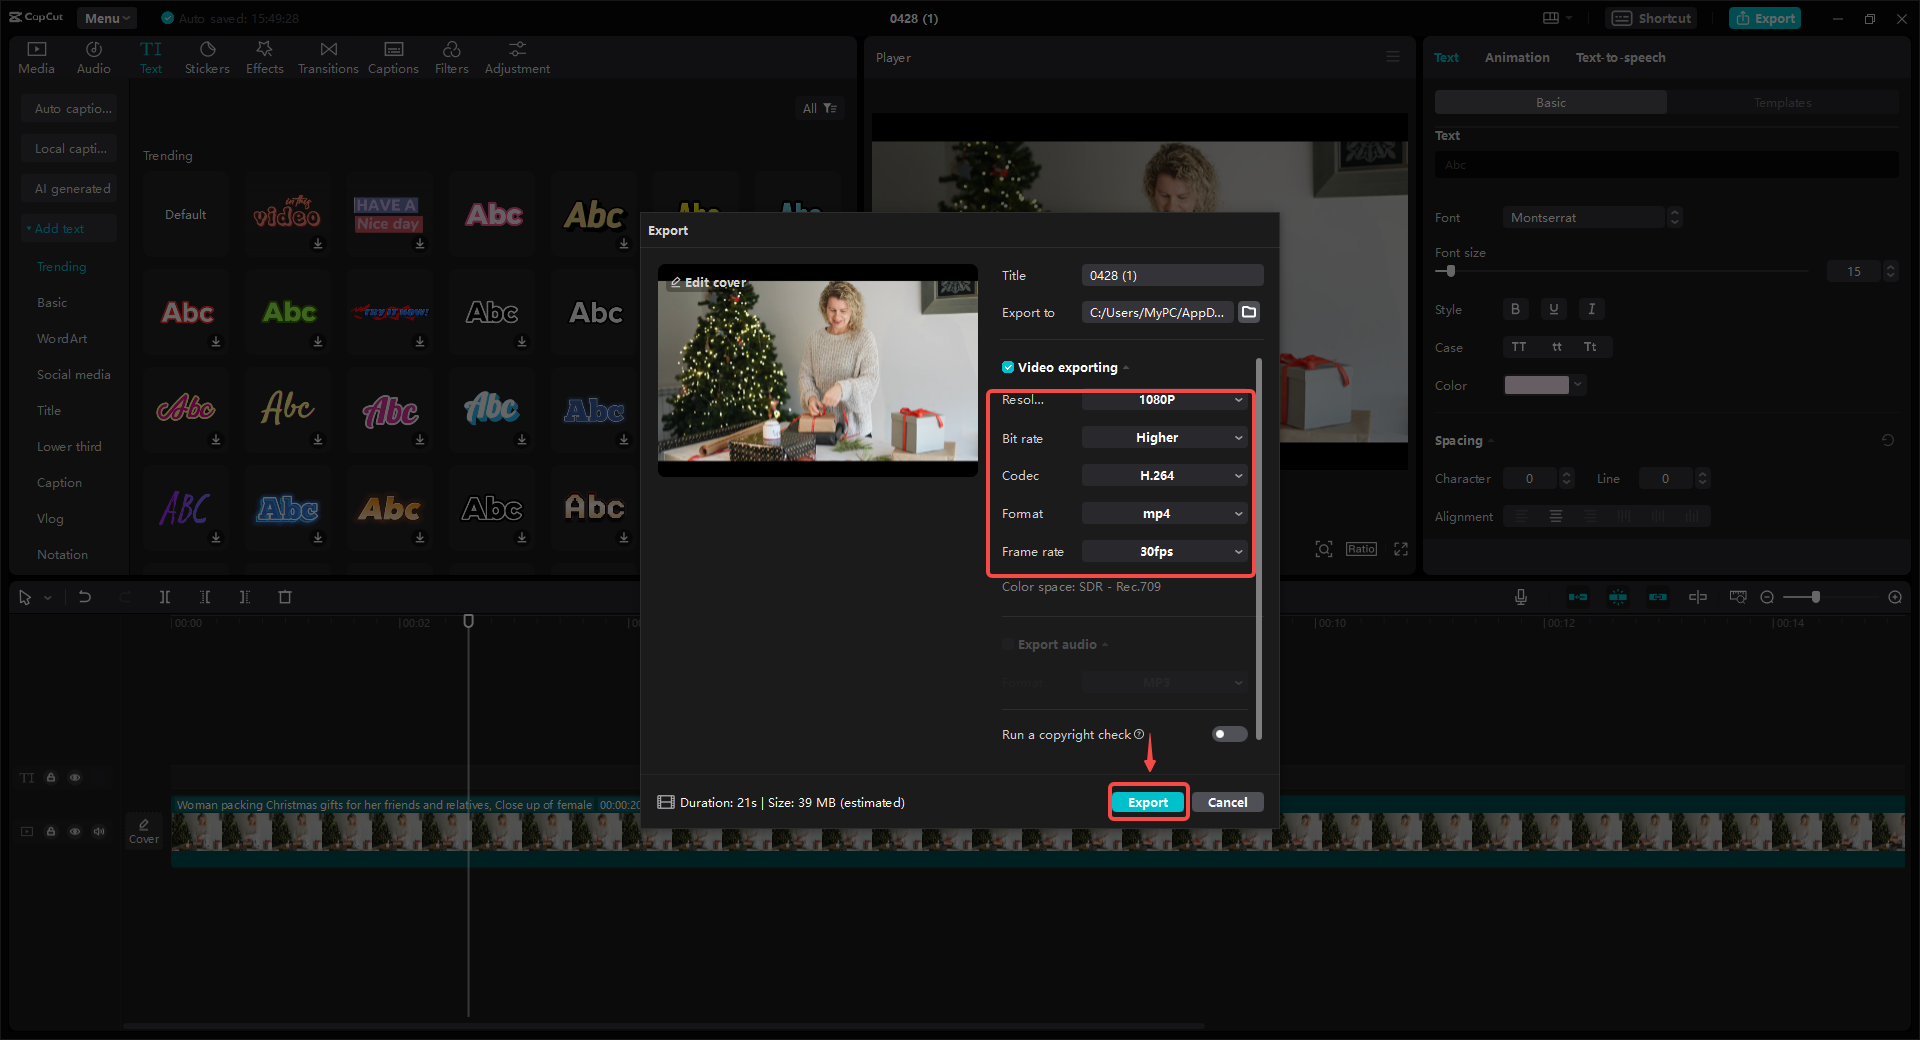
Task: Open the Transitions panel tab
Action: 328,58
